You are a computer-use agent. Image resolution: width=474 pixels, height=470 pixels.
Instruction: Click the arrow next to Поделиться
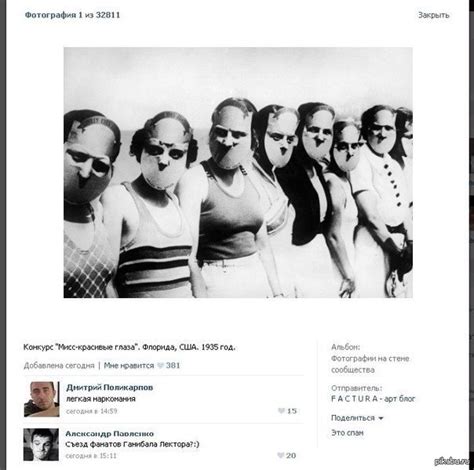click(x=381, y=418)
